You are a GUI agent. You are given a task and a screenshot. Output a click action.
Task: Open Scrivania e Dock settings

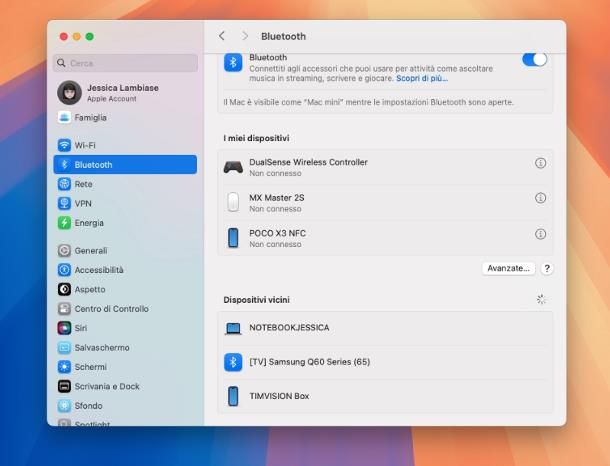[125, 386]
